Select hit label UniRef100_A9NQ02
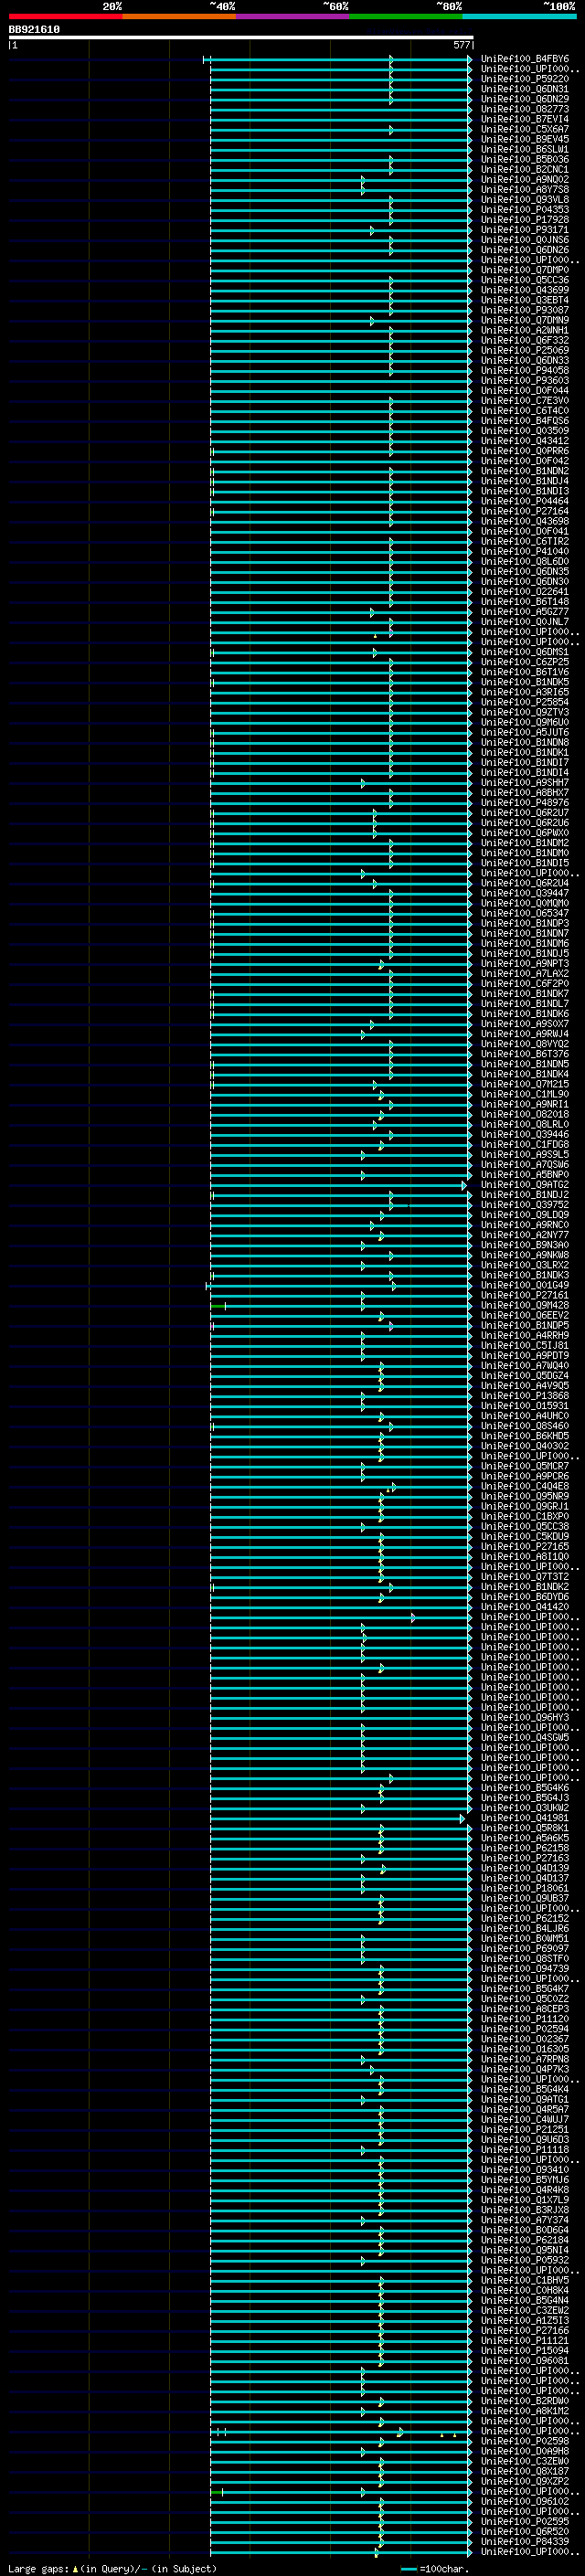The height and width of the screenshot is (2576, 585). tap(525, 179)
